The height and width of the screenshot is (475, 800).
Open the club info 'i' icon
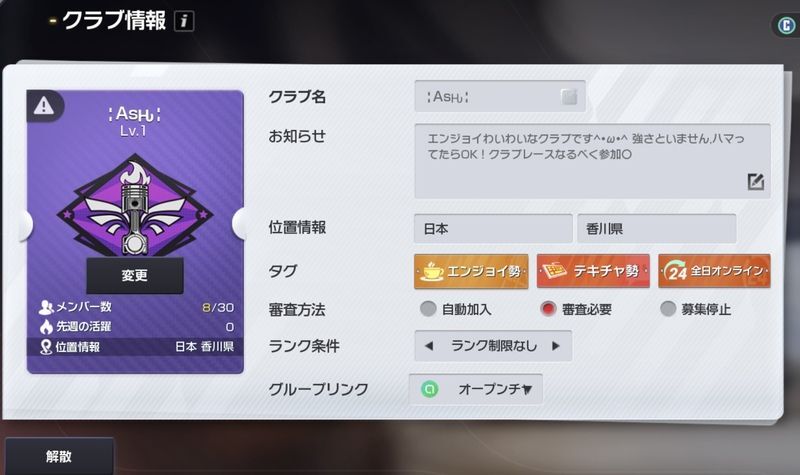(184, 21)
